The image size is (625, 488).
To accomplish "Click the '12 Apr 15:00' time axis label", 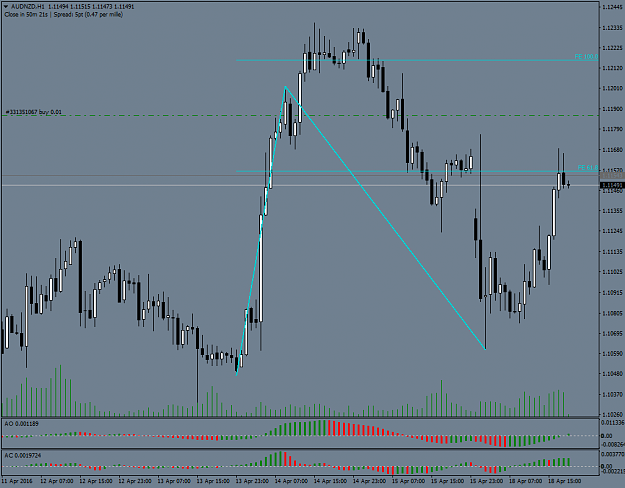I will (x=96, y=481).
